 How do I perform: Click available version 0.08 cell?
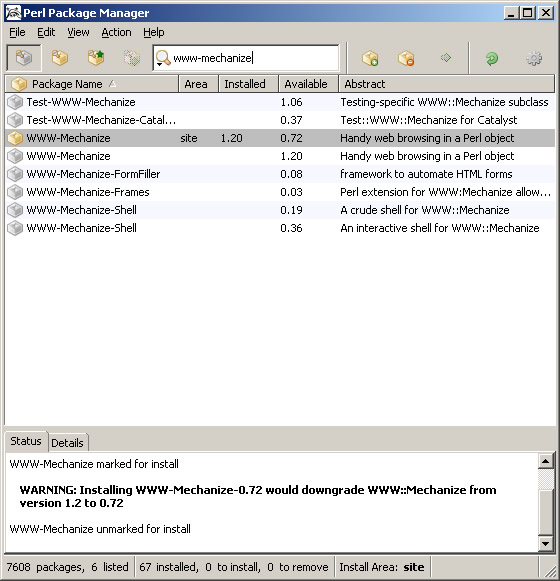click(291, 174)
